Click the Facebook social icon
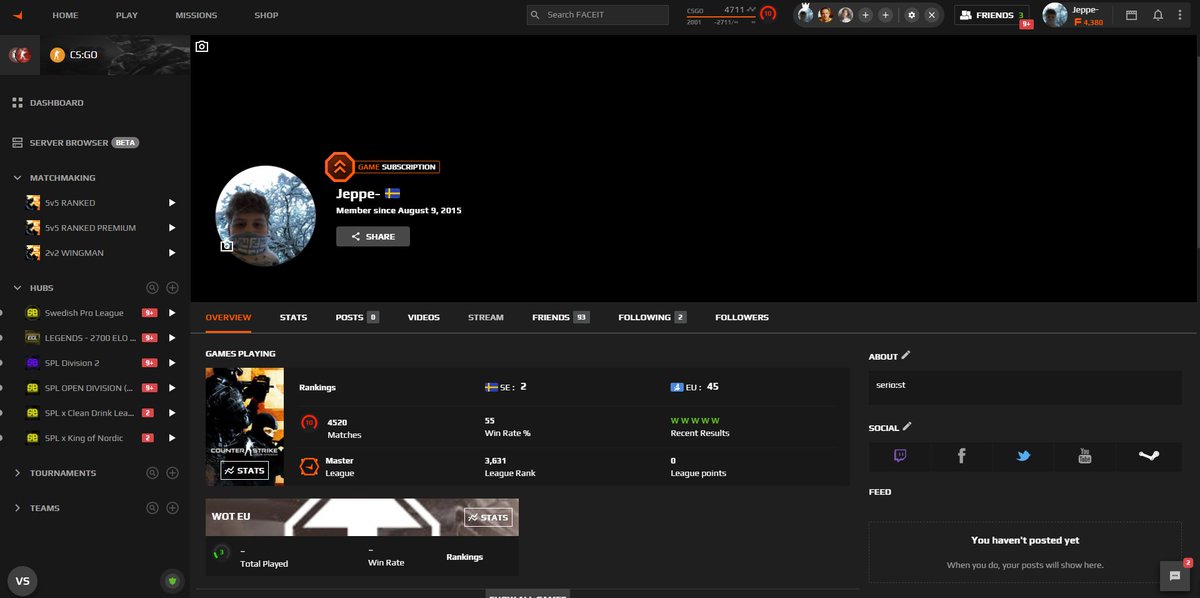The height and width of the screenshot is (598, 1200). [961, 456]
